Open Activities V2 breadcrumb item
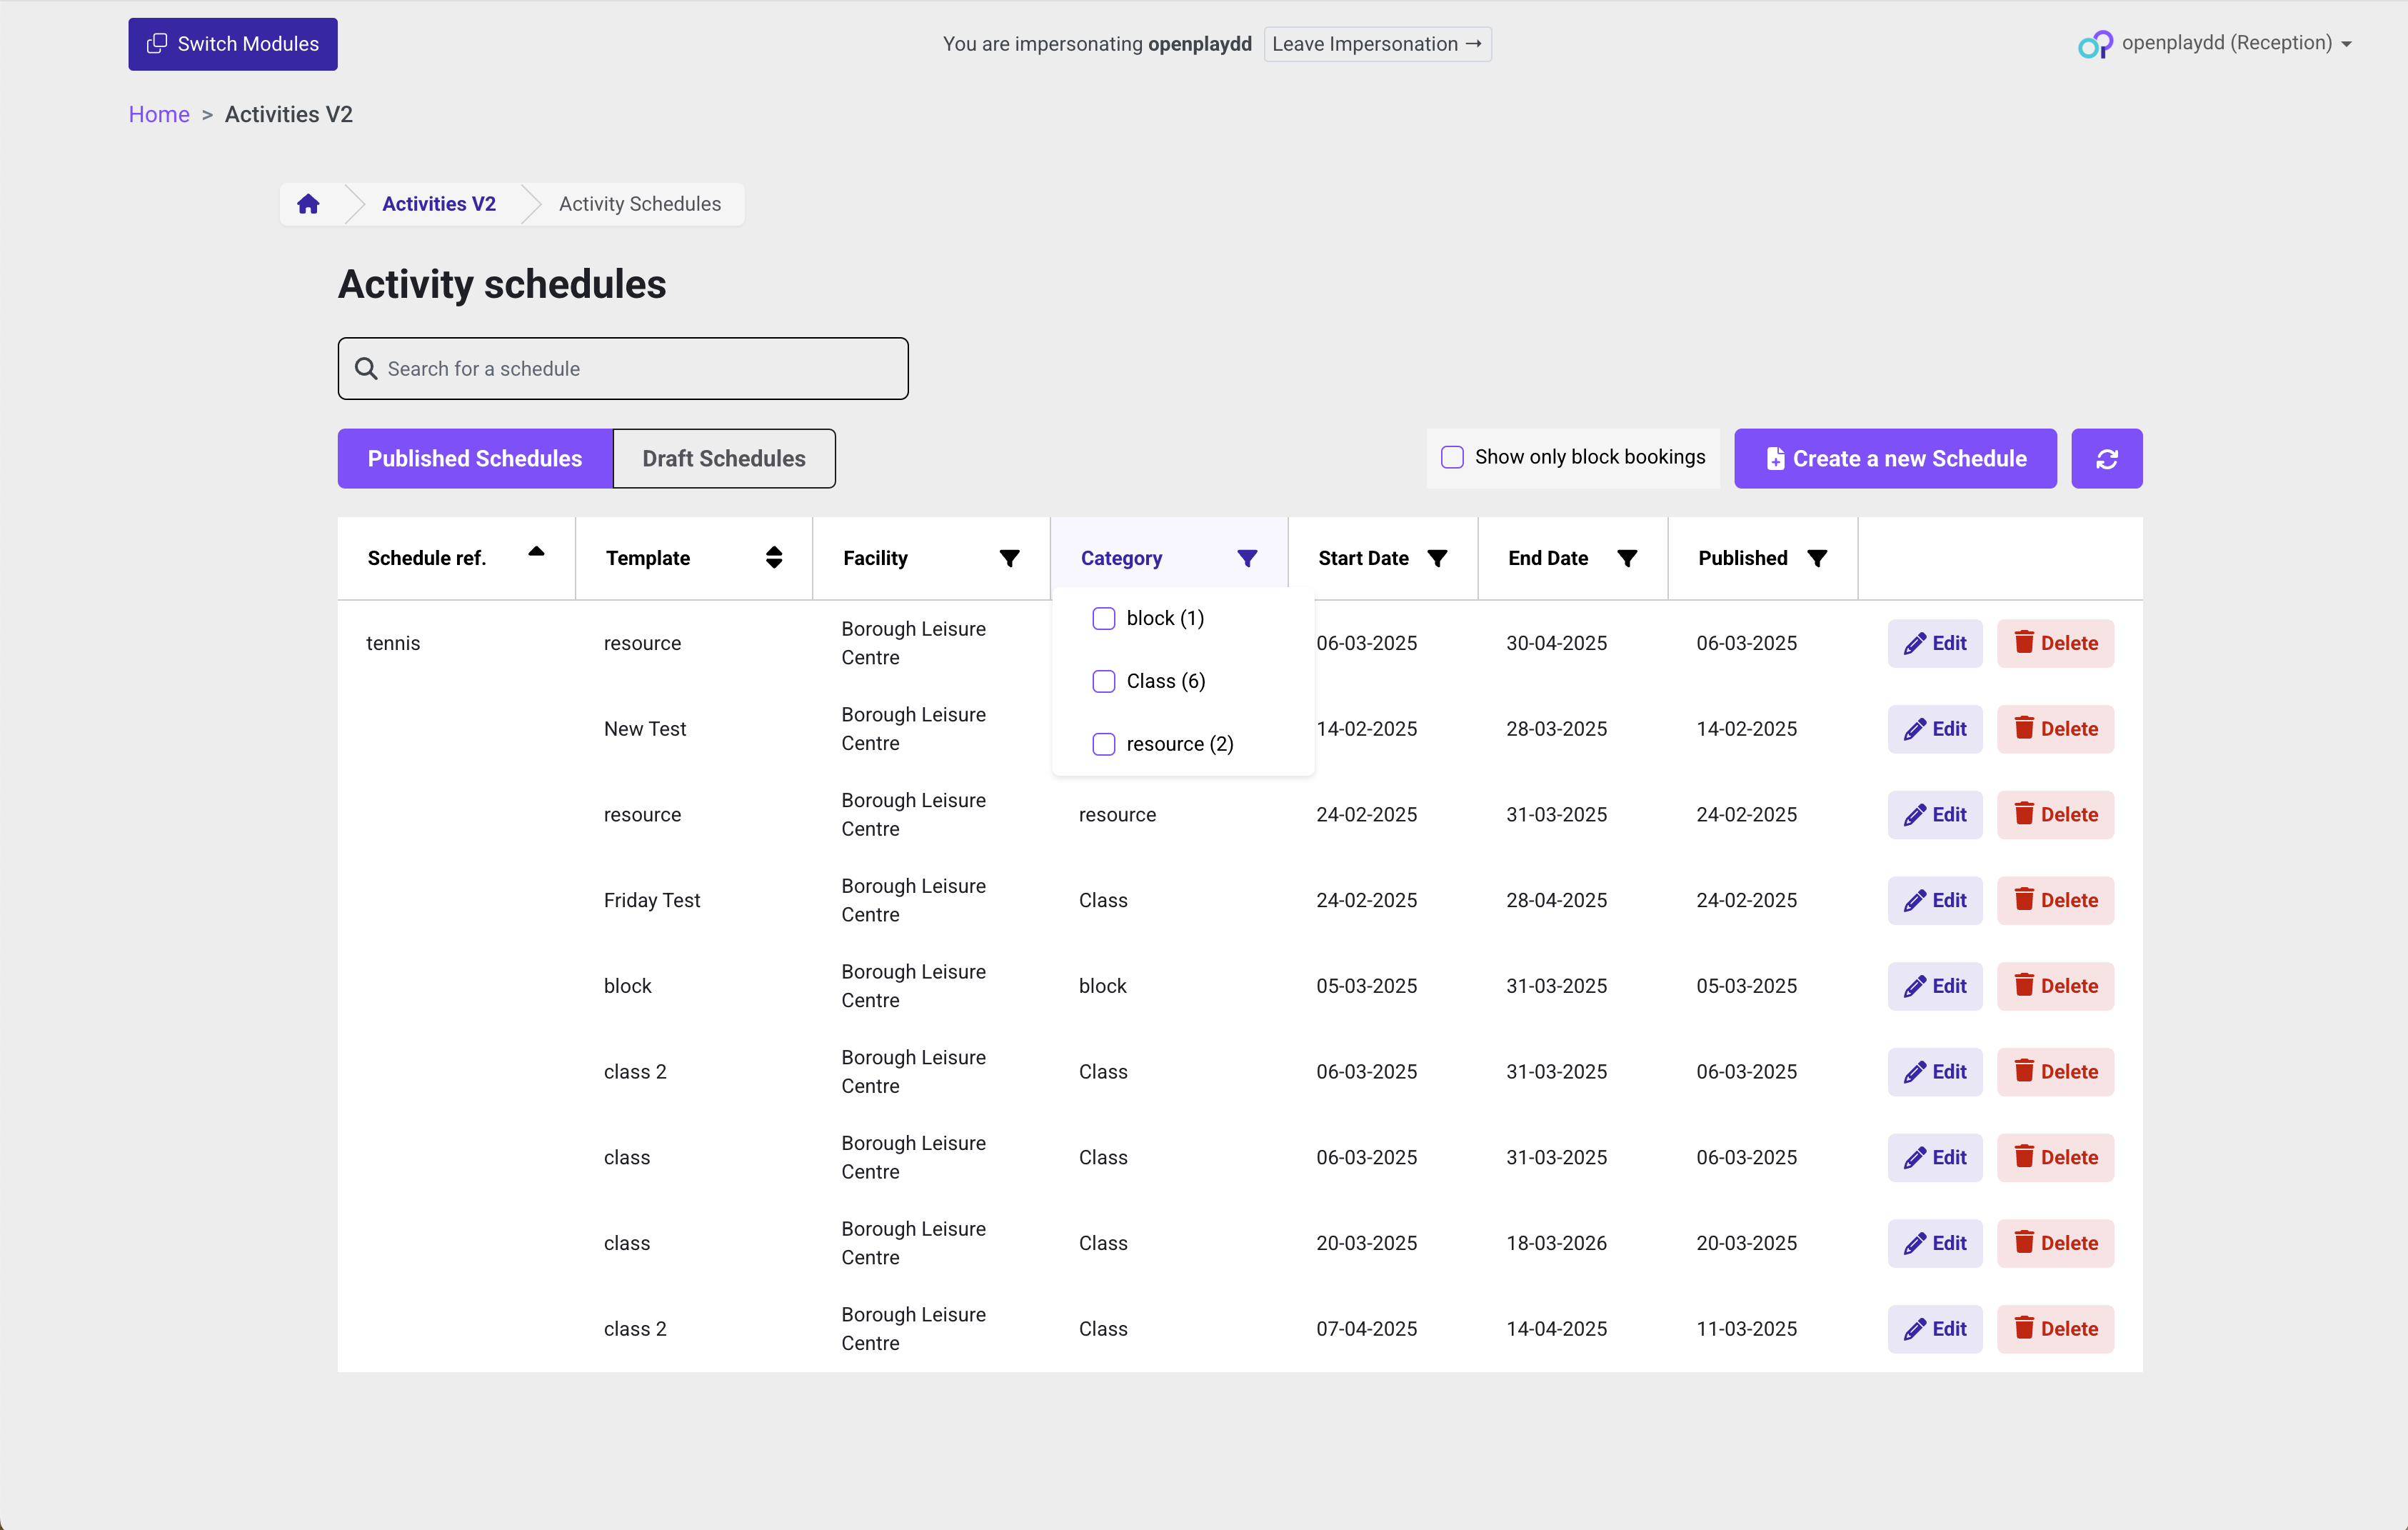 (x=439, y=204)
